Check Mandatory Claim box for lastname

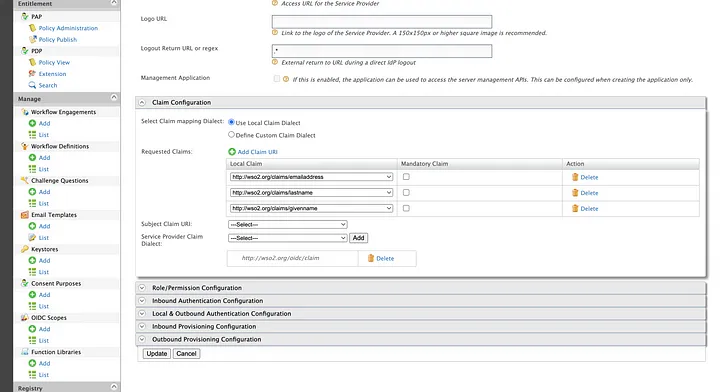click(406, 192)
